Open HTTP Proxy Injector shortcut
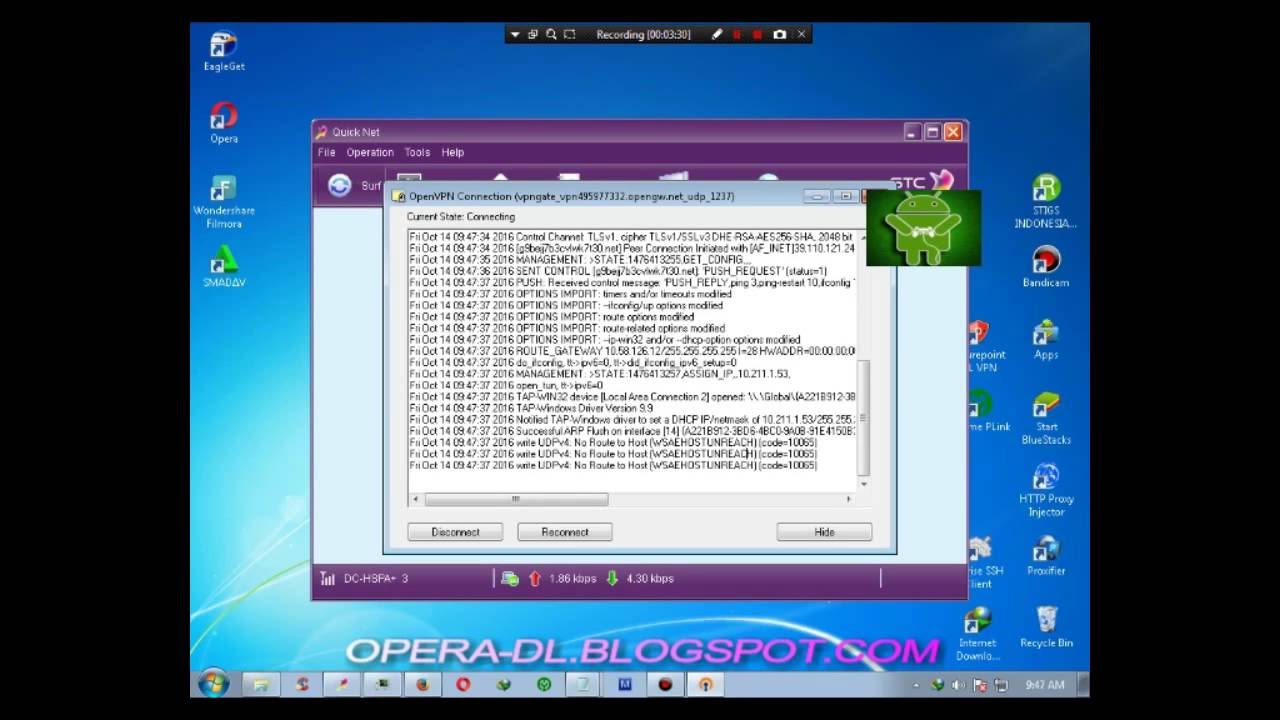Image resolution: width=1280 pixels, height=720 pixels. point(1046,490)
